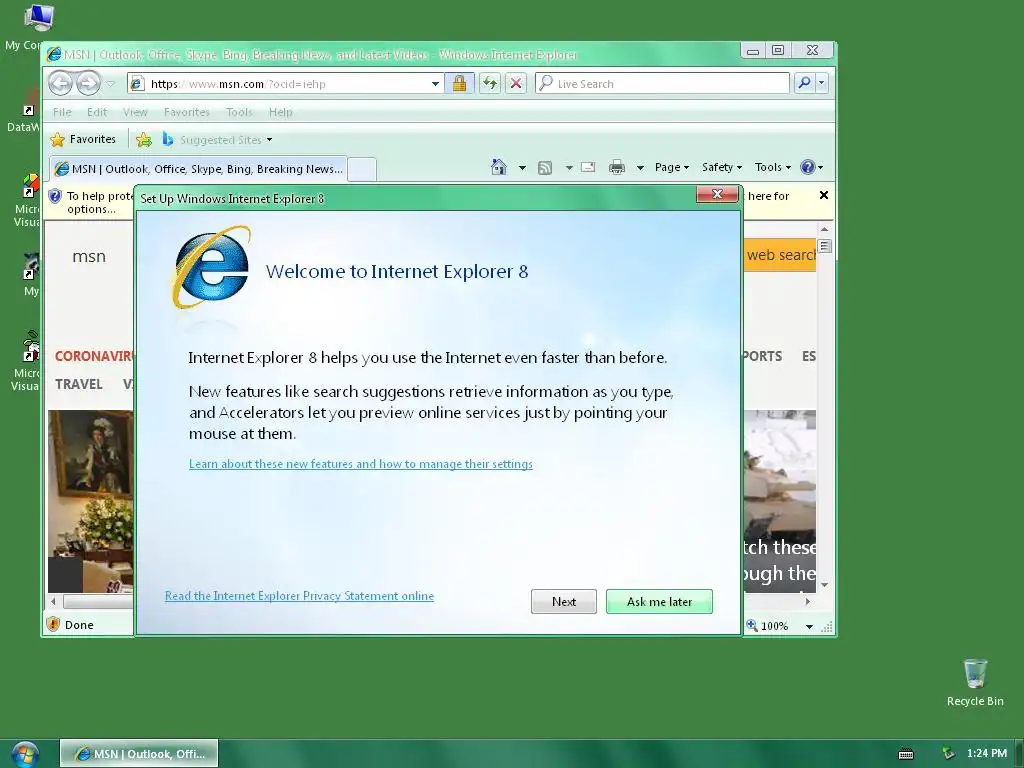Select the MSN Outlook Office Skype tab
1024x768 pixels.
coord(198,168)
